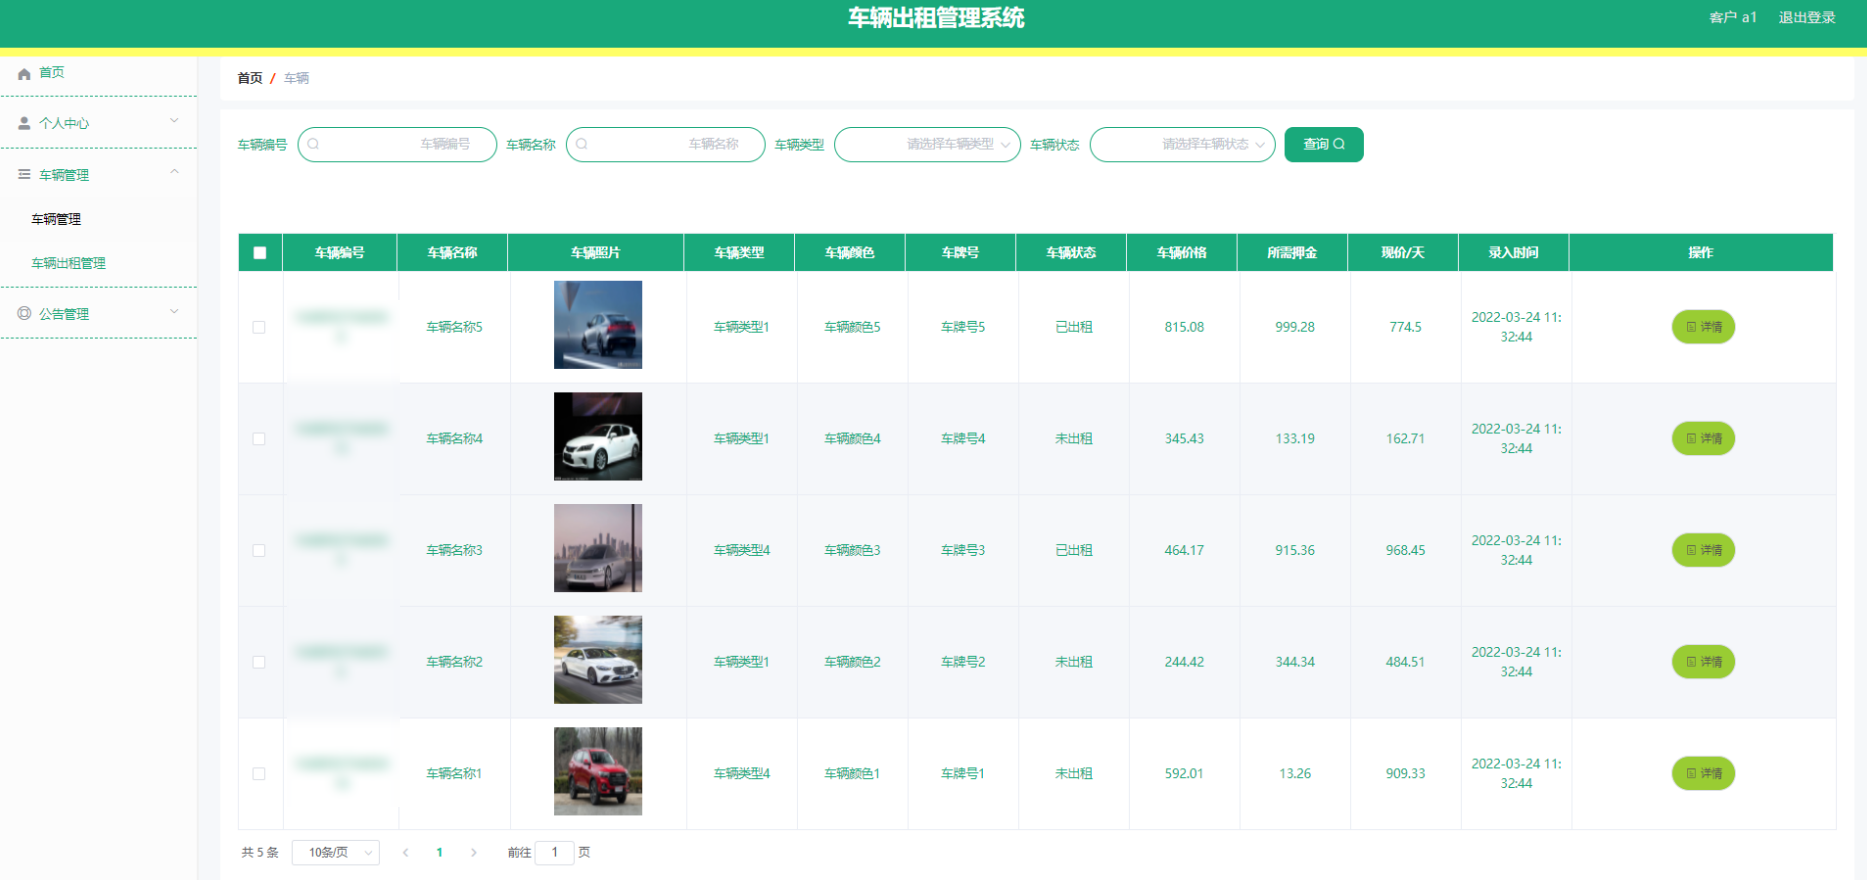Focus the 前往 page number input
Viewport: 1867px width, 880px height.
pos(554,853)
